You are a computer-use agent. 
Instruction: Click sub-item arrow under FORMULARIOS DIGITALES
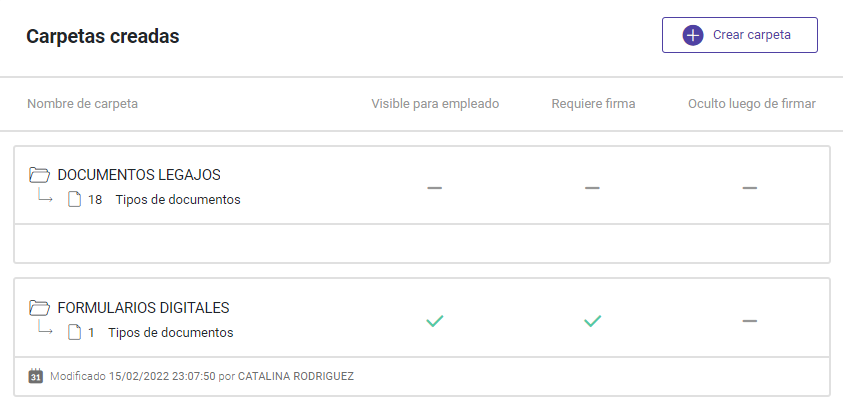click(x=45, y=329)
